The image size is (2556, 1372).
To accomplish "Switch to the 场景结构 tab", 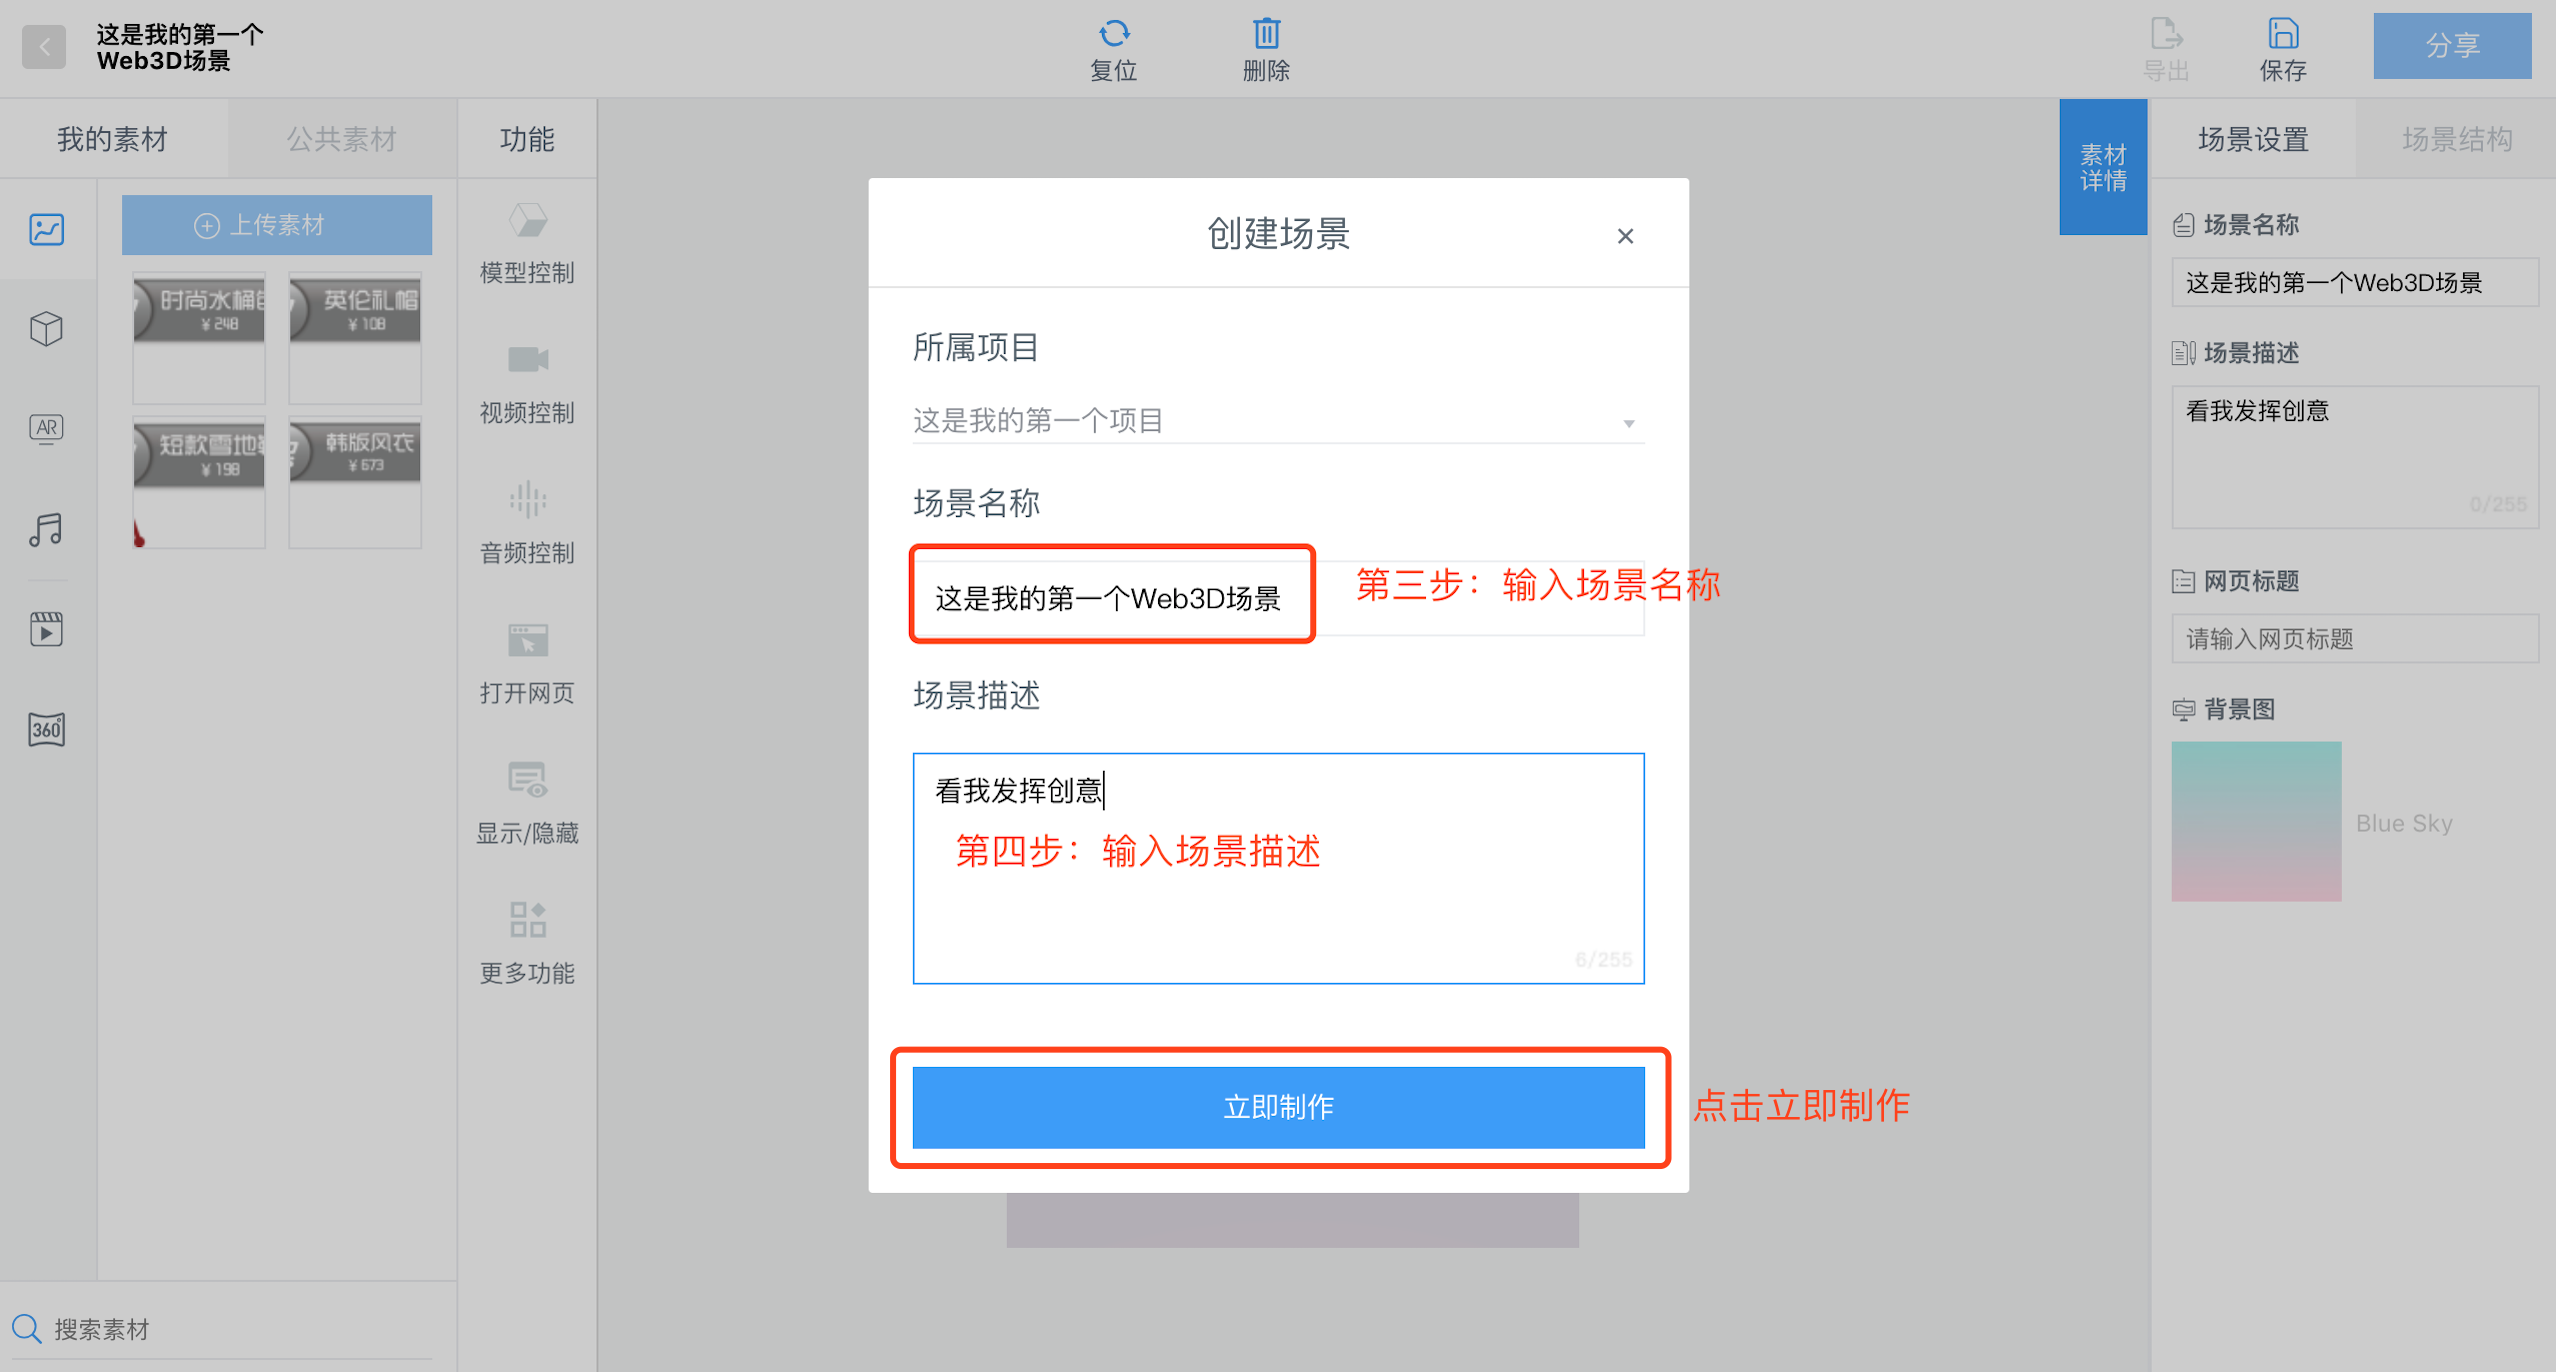I will tap(2456, 139).
